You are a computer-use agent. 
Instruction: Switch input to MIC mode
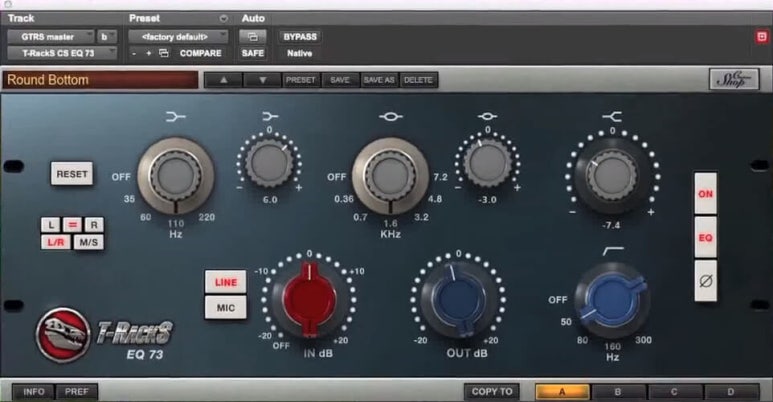pos(225,308)
